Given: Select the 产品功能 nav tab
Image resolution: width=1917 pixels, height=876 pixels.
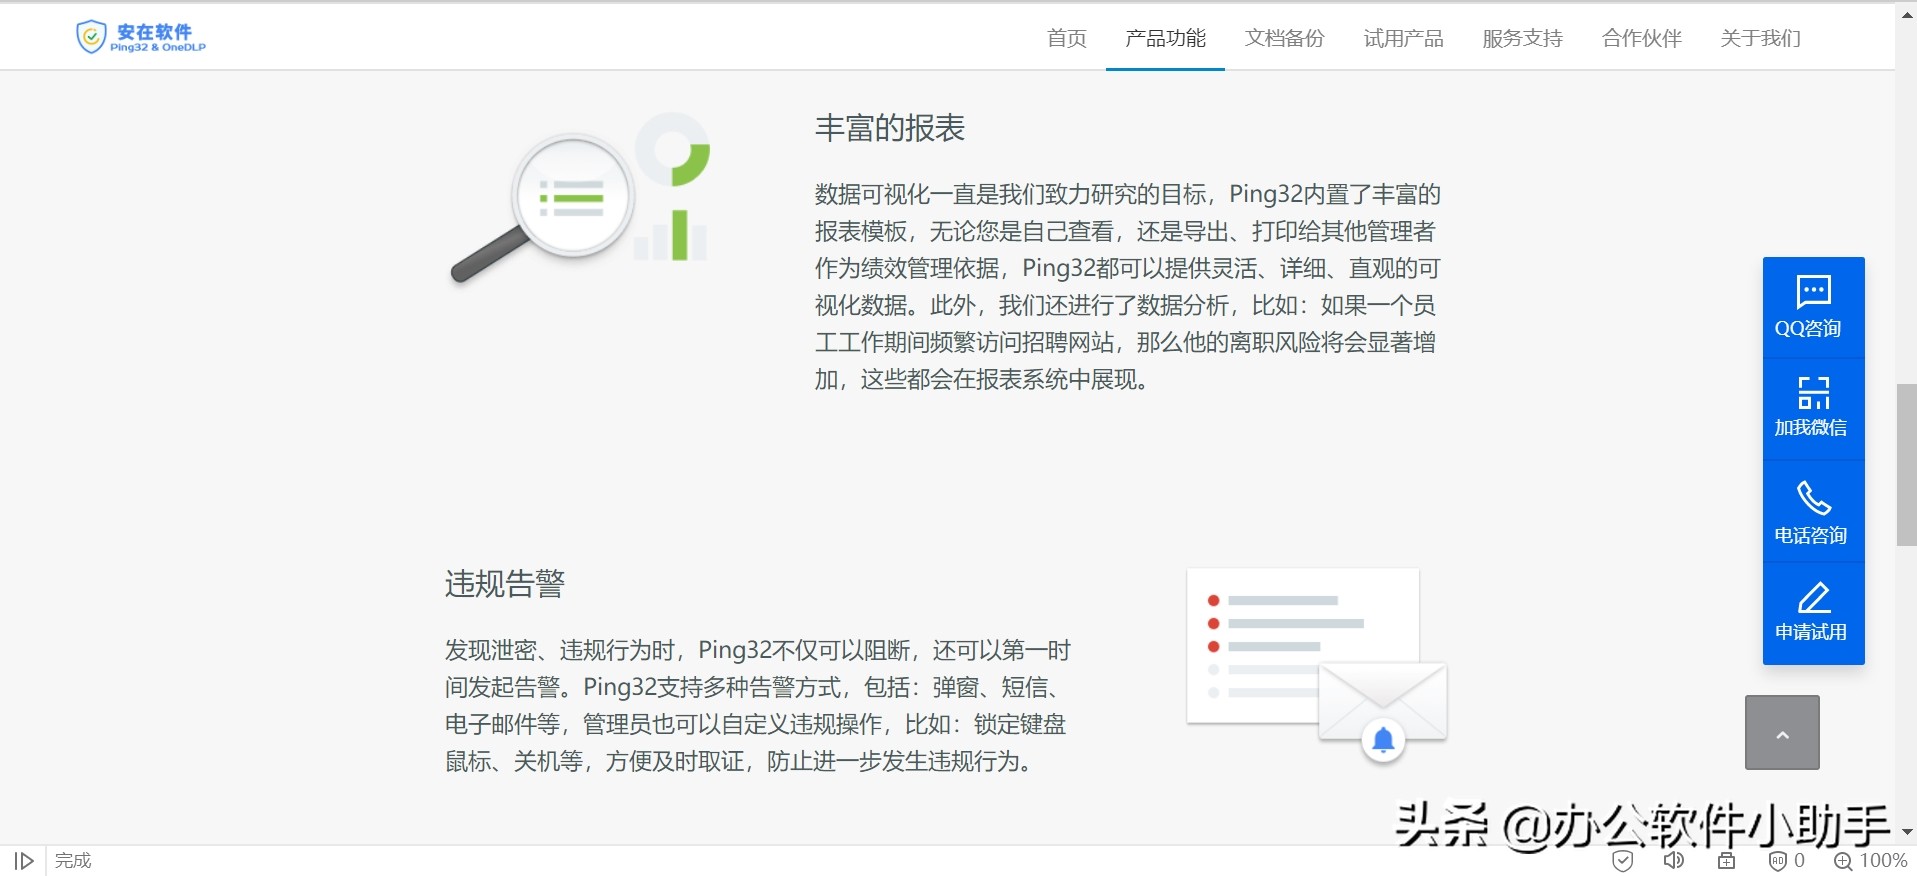Looking at the screenshot, I should coord(1165,38).
